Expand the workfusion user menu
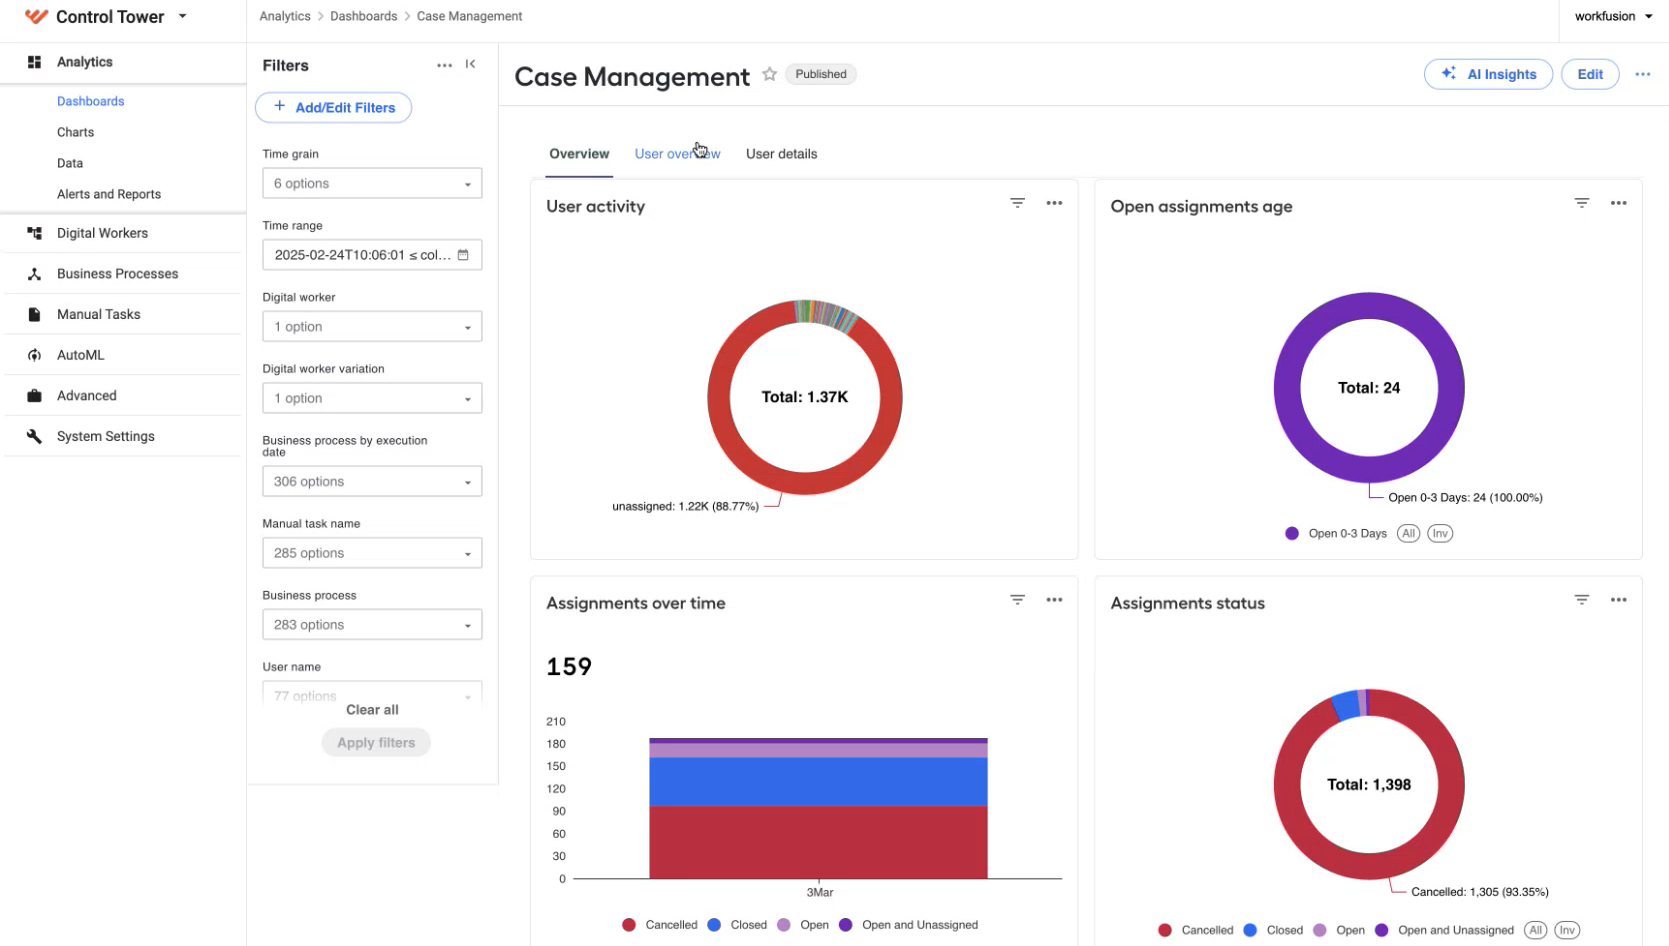The image size is (1669, 946). [1613, 16]
